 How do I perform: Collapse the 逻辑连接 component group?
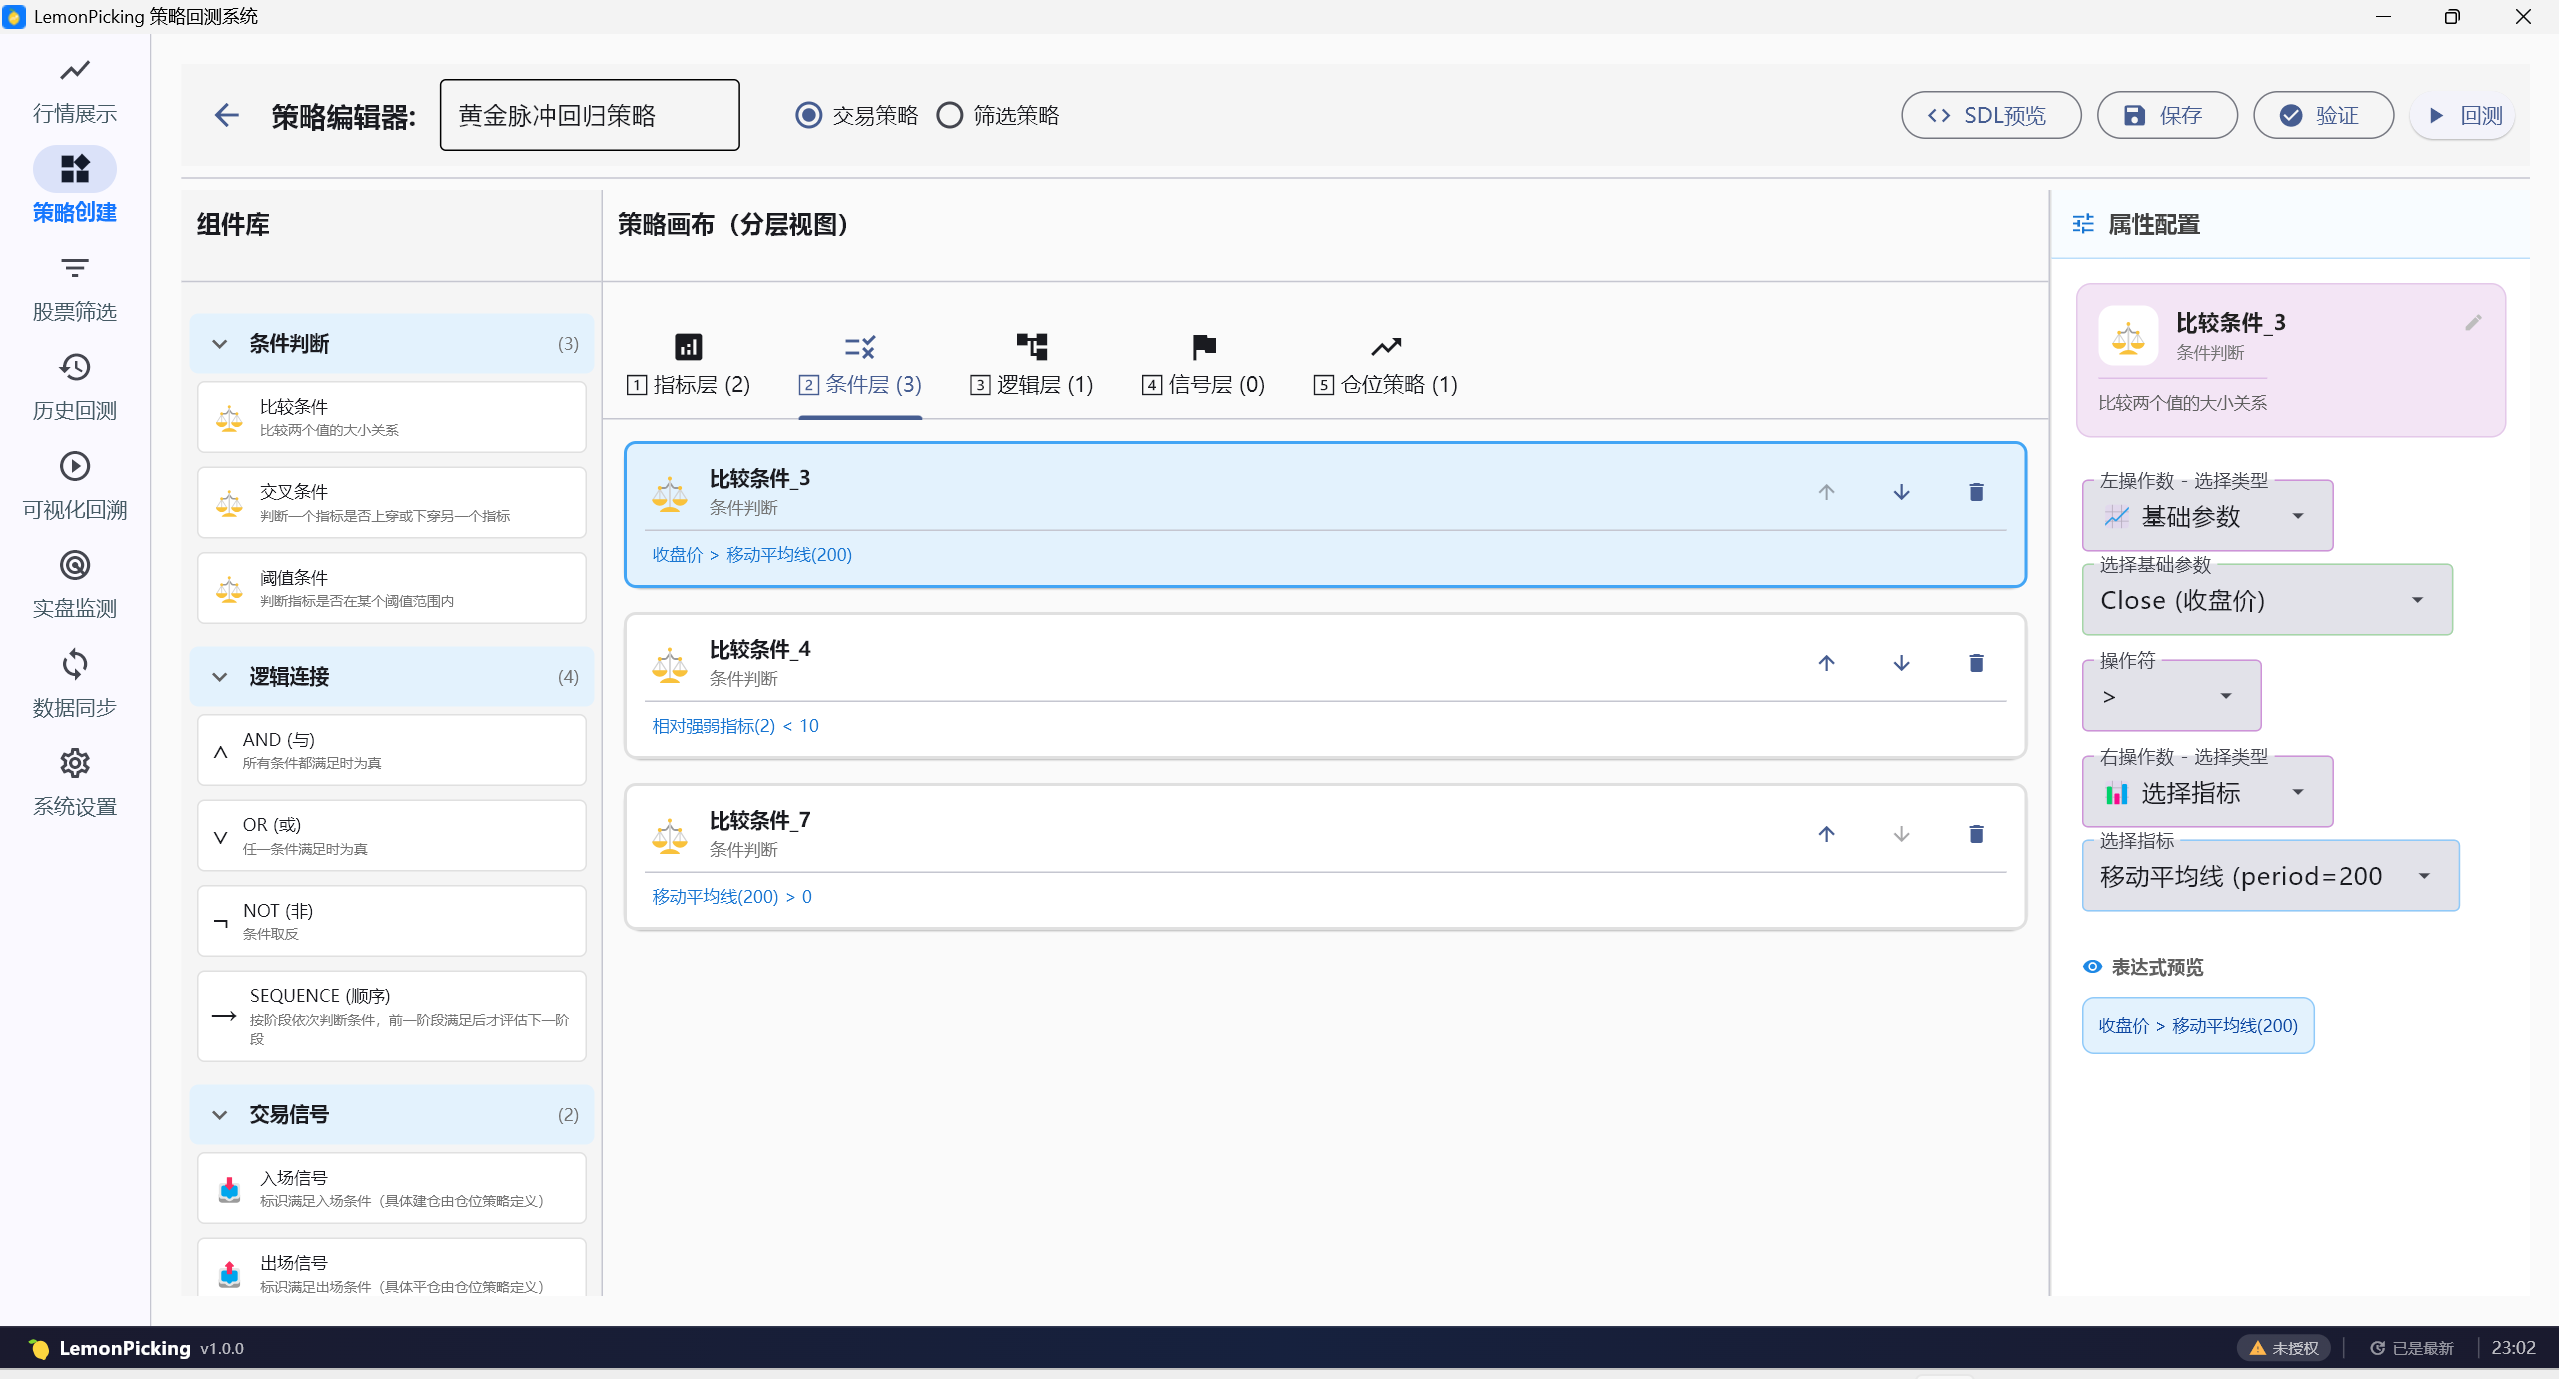click(220, 677)
